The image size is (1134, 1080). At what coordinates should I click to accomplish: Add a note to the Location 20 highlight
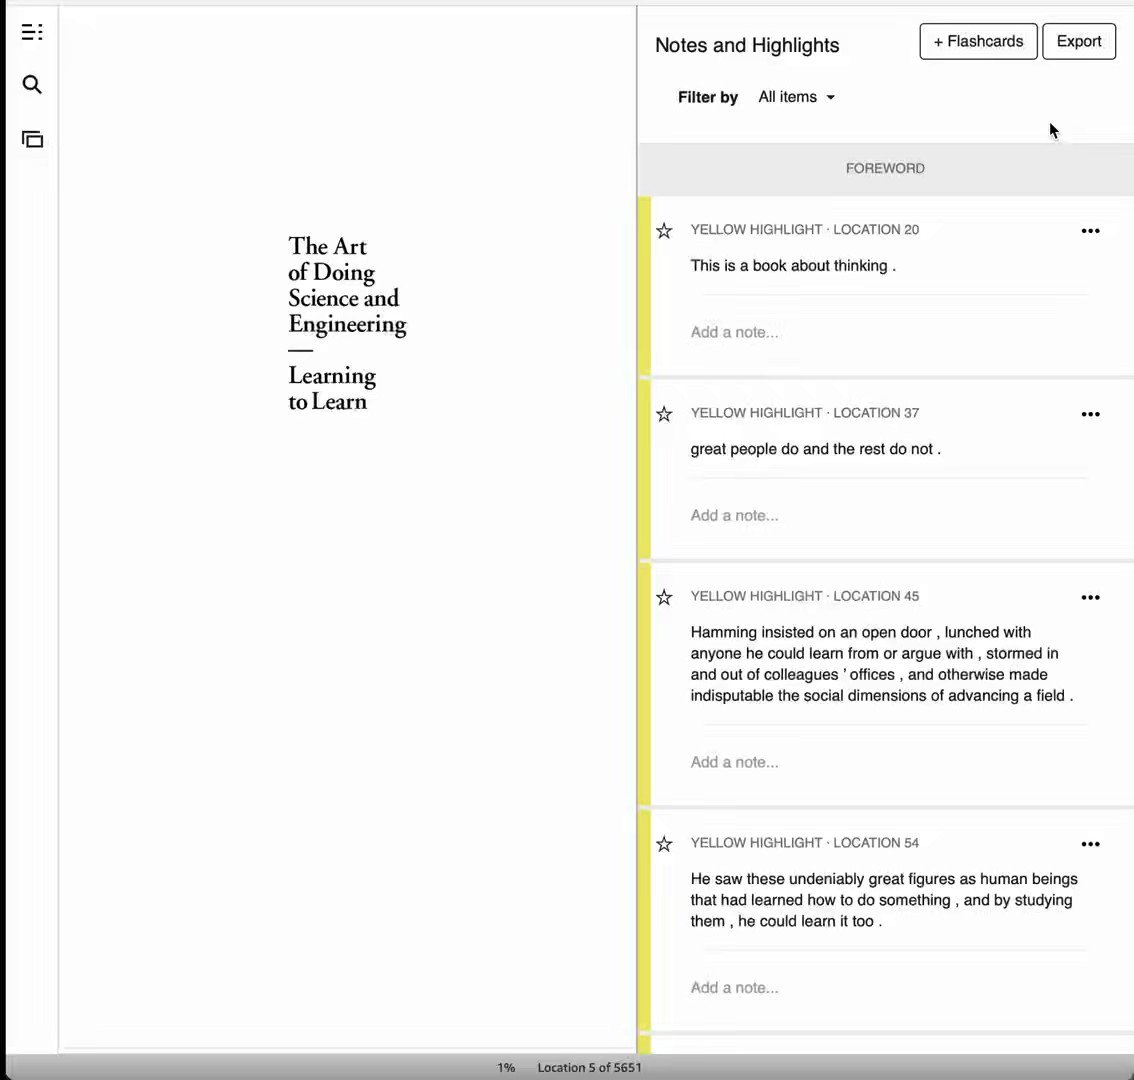pyautogui.click(x=734, y=331)
